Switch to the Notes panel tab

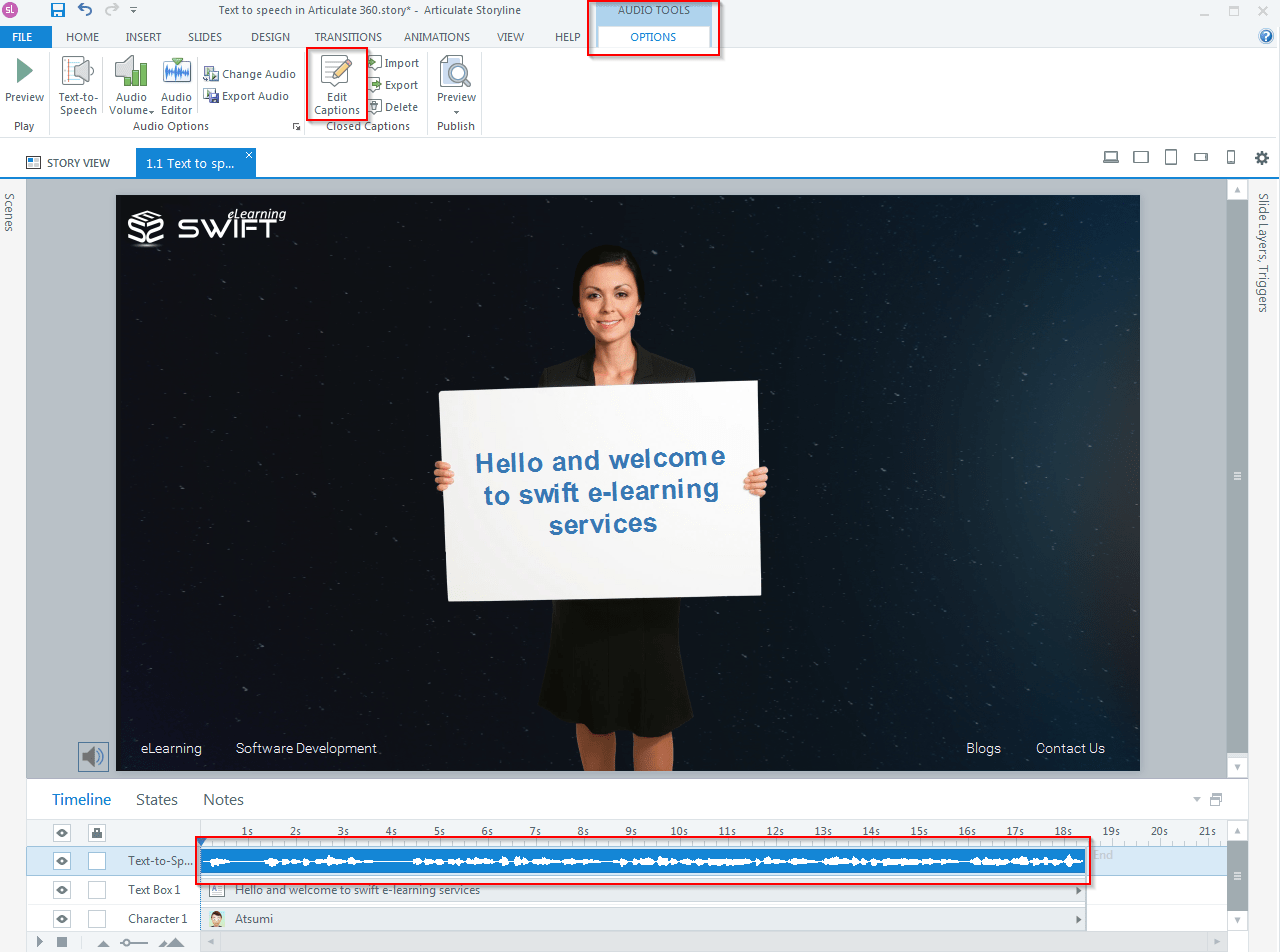[x=223, y=800]
